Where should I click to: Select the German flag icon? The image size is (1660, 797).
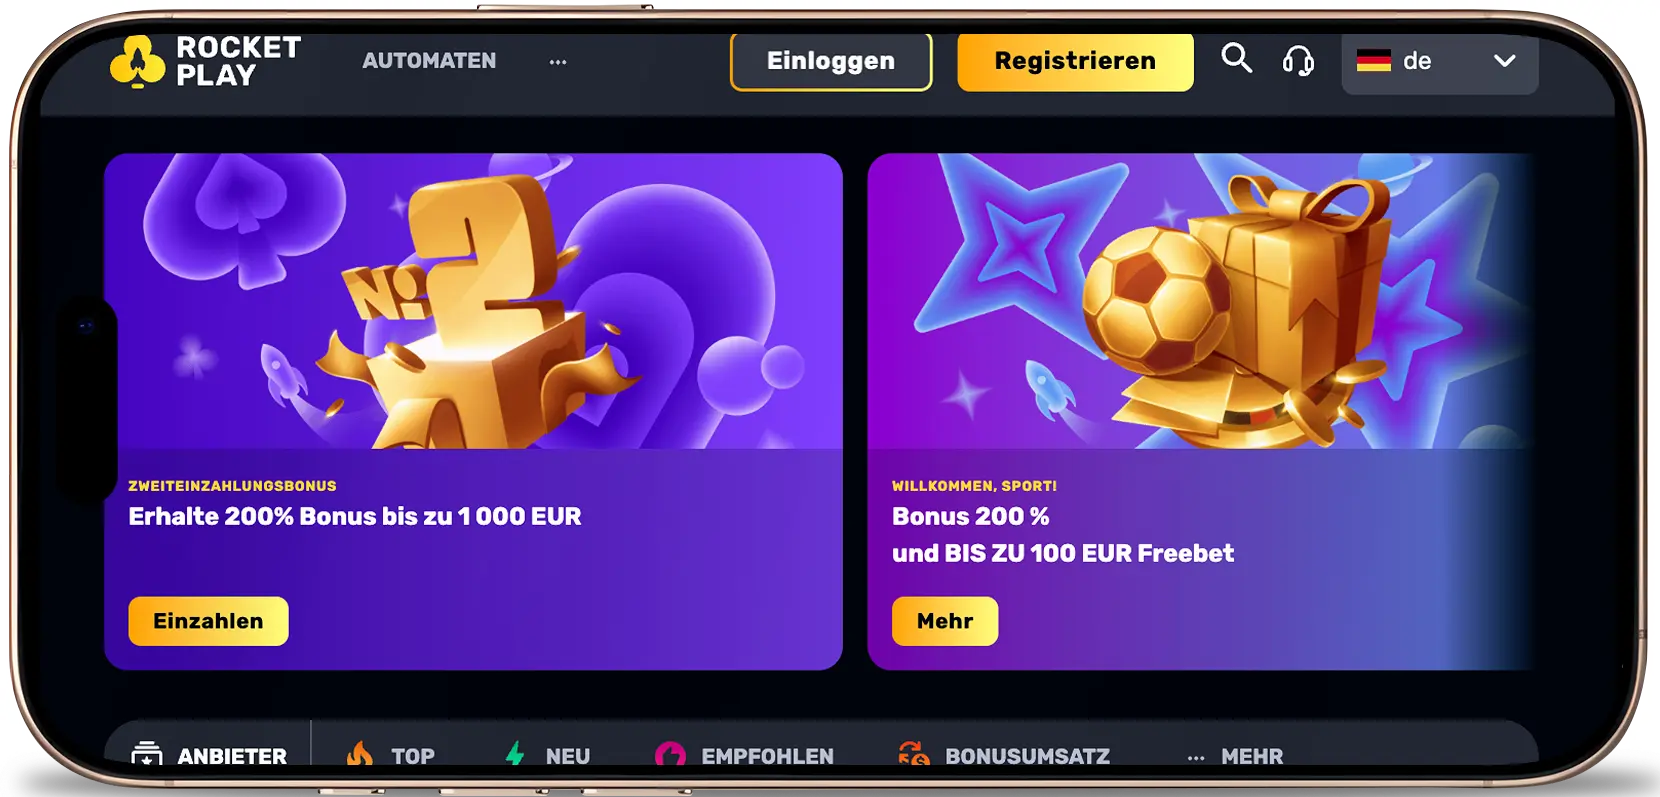point(1374,61)
